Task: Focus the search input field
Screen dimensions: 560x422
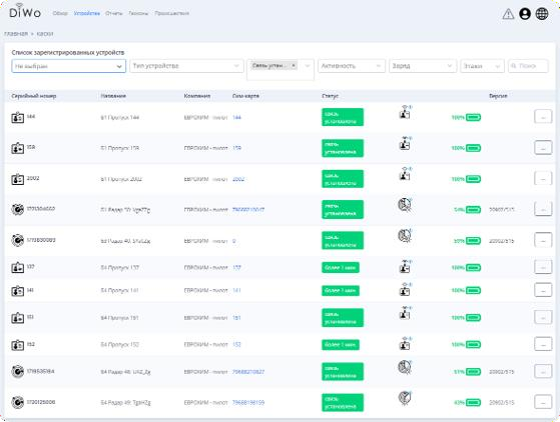Action: coord(528,66)
